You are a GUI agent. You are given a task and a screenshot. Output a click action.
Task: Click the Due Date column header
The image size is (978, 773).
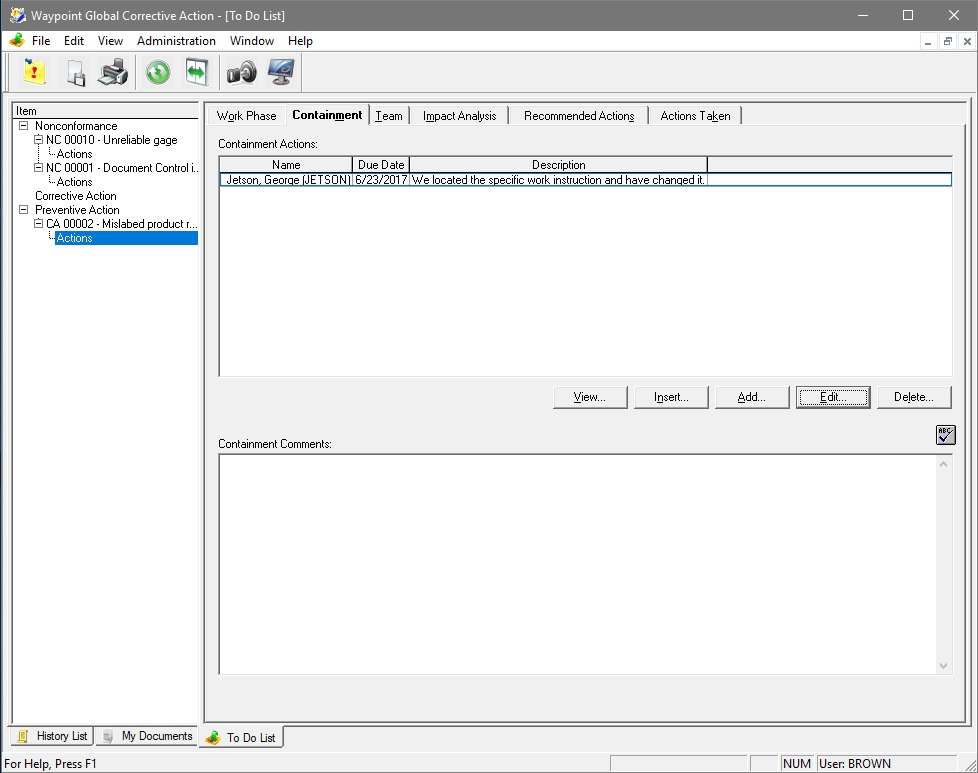(381, 165)
